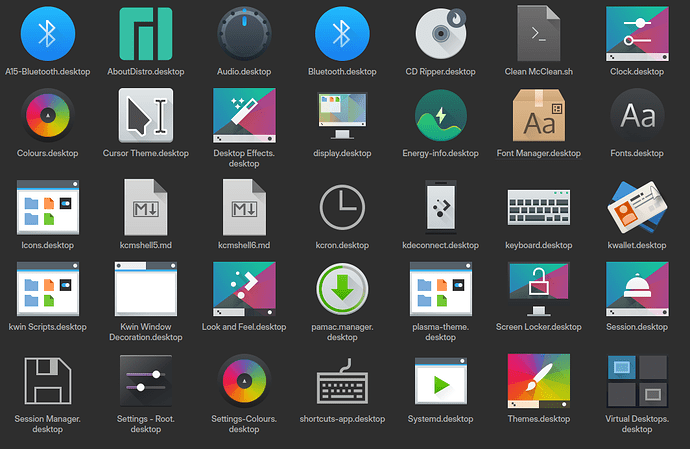Viewport: 690px width, 449px height.
Task: Open the Energy-info.desktop icon
Action: coord(440,115)
